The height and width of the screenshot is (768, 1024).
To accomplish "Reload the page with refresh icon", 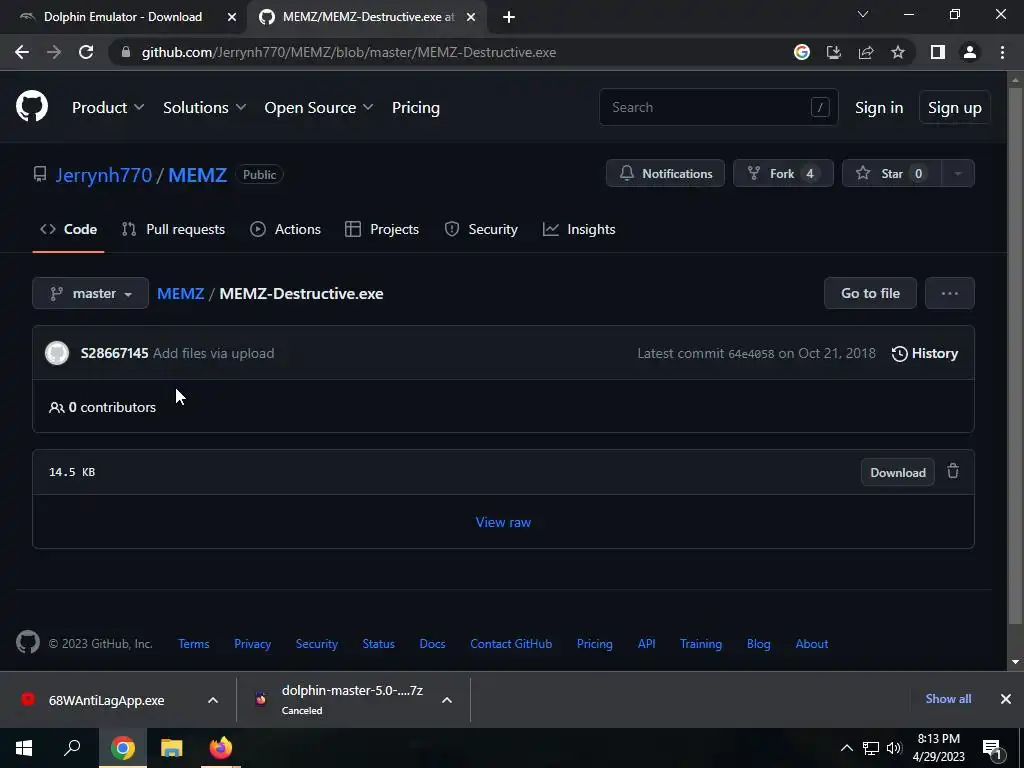I will click(x=86, y=52).
